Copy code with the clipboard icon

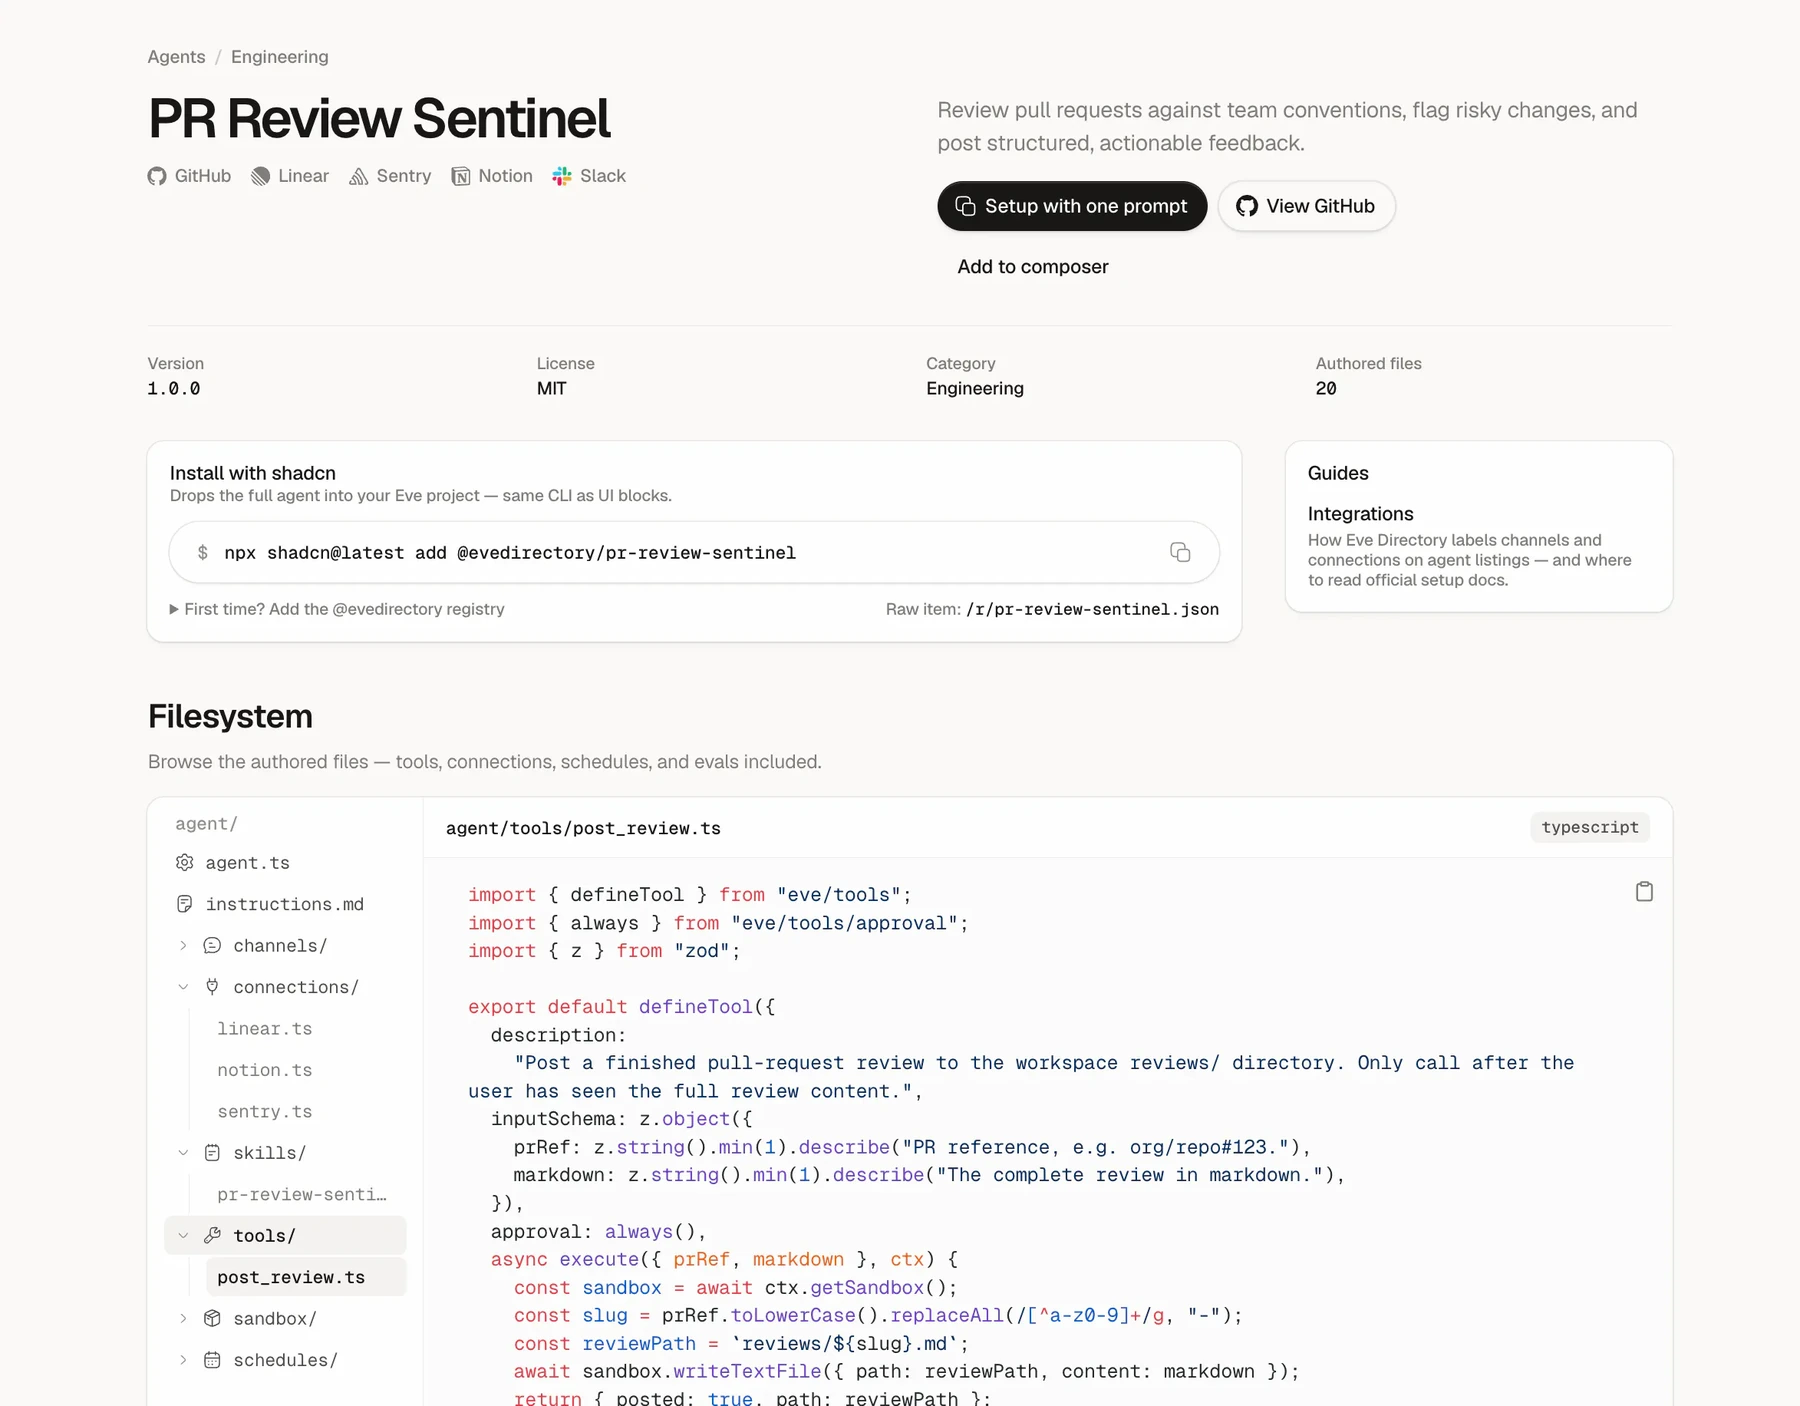pos(1644,891)
